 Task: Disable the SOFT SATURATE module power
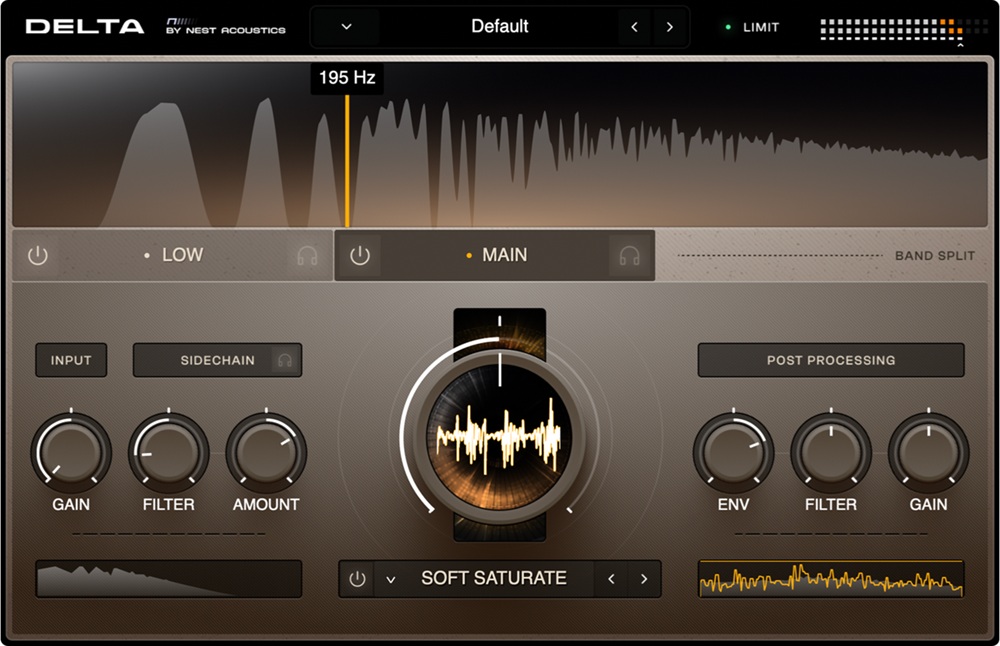click(357, 578)
